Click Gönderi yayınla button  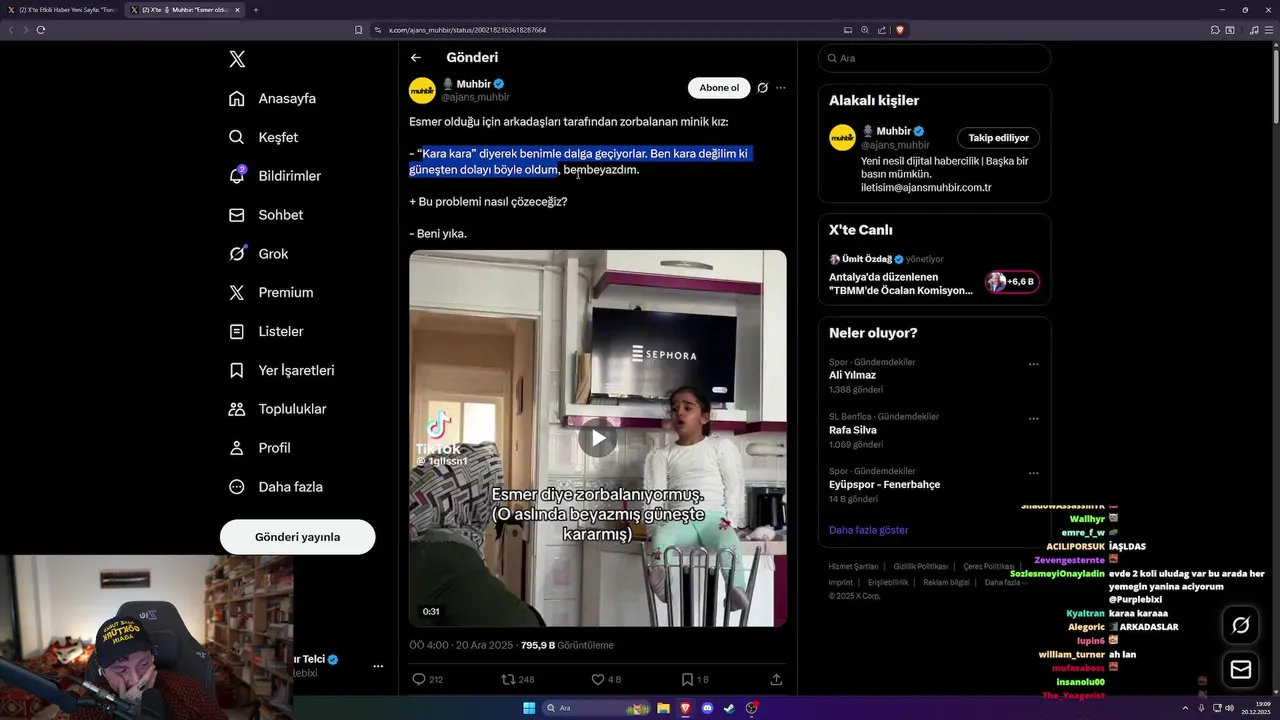point(297,537)
